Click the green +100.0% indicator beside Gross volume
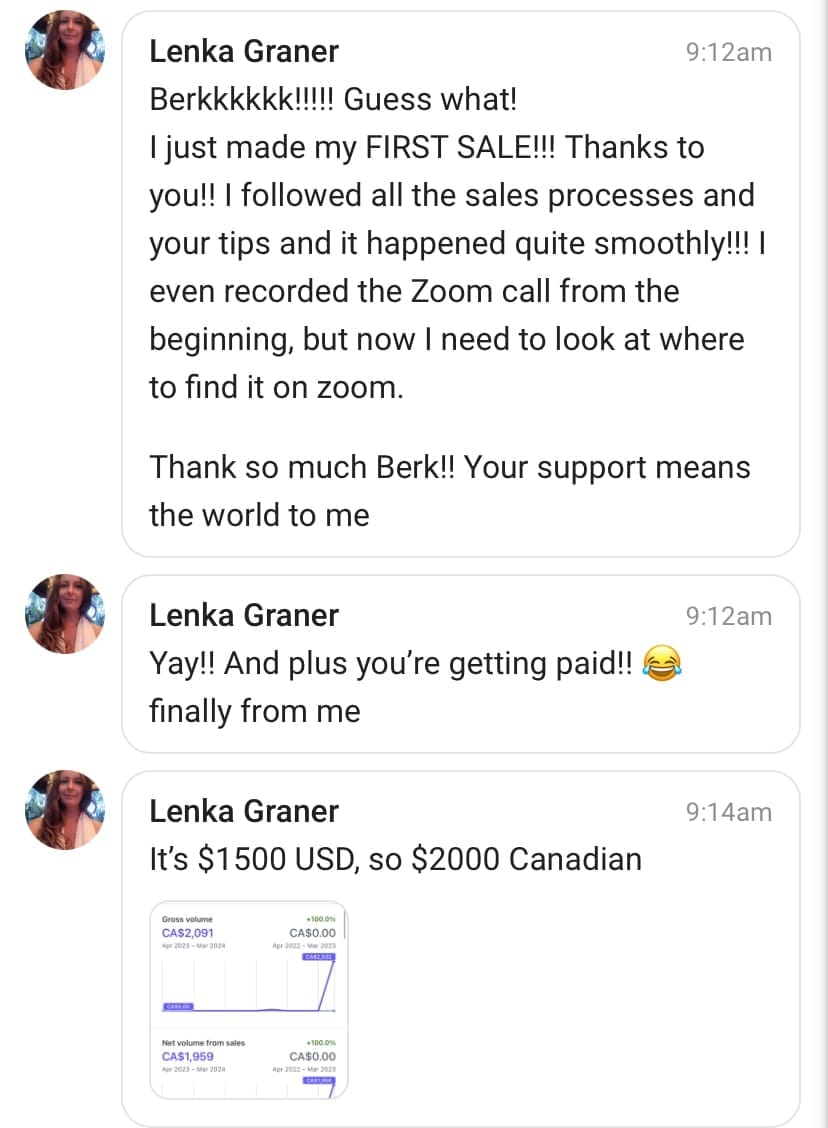828x1128 pixels. tap(320, 919)
